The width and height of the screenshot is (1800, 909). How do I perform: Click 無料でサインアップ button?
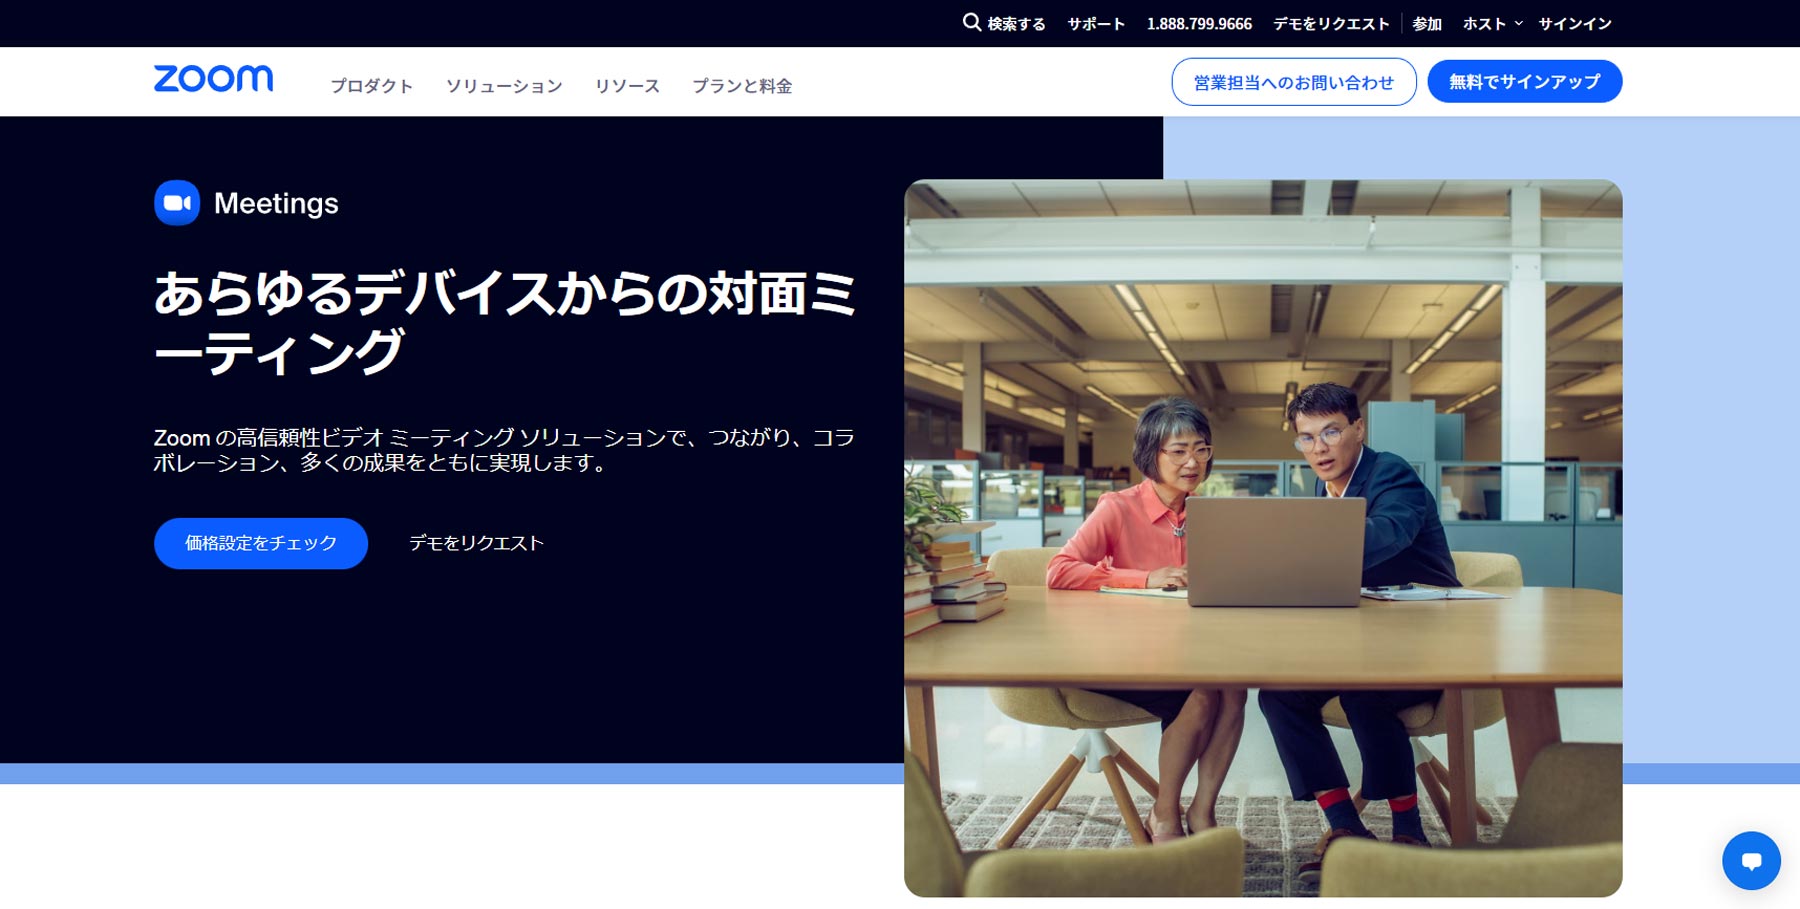pyautogui.click(x=1524, y=82)
